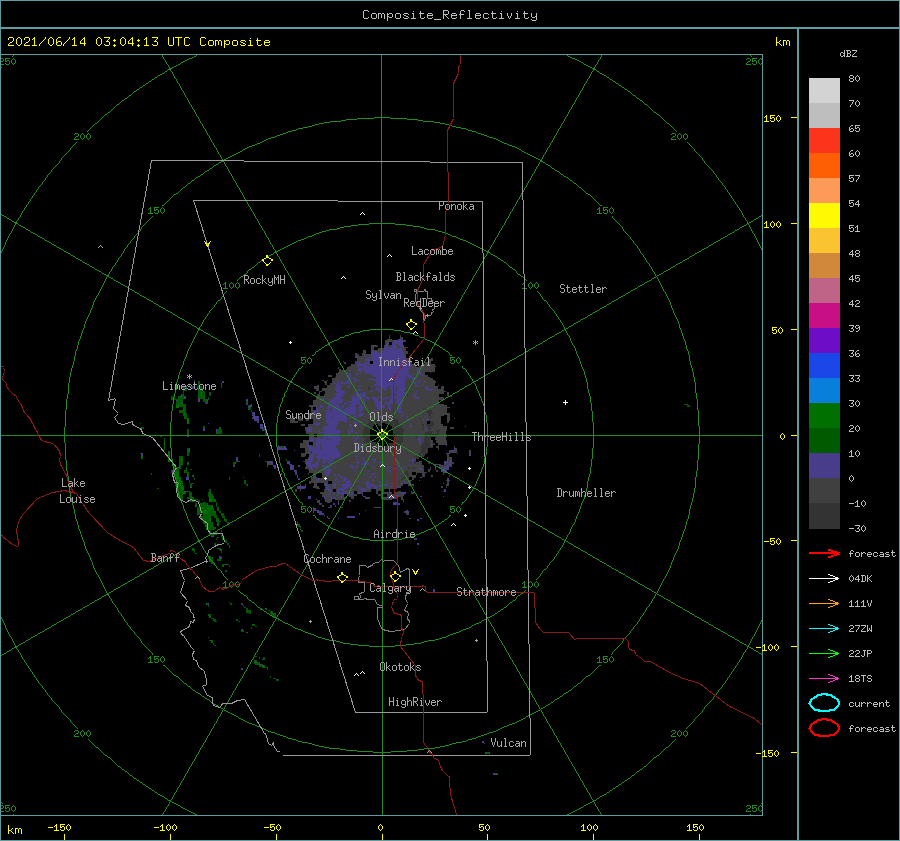Click the Lacombe city label
This screenshot has height=841, width=900.
tap(432, 251)
